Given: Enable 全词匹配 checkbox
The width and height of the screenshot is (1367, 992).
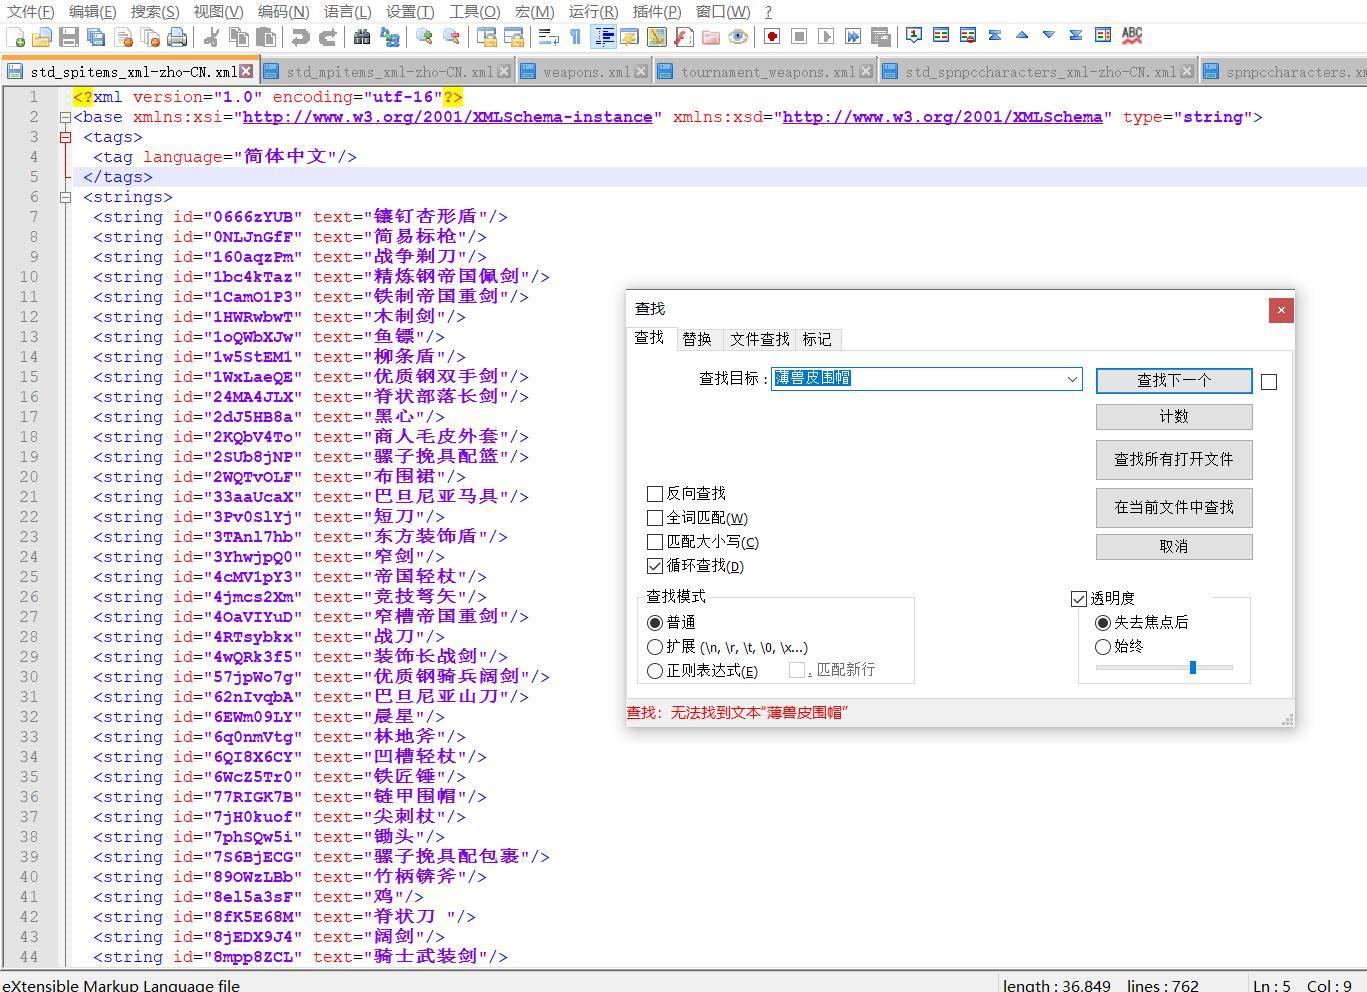Looking at the screenshot, I should (655, 518).
